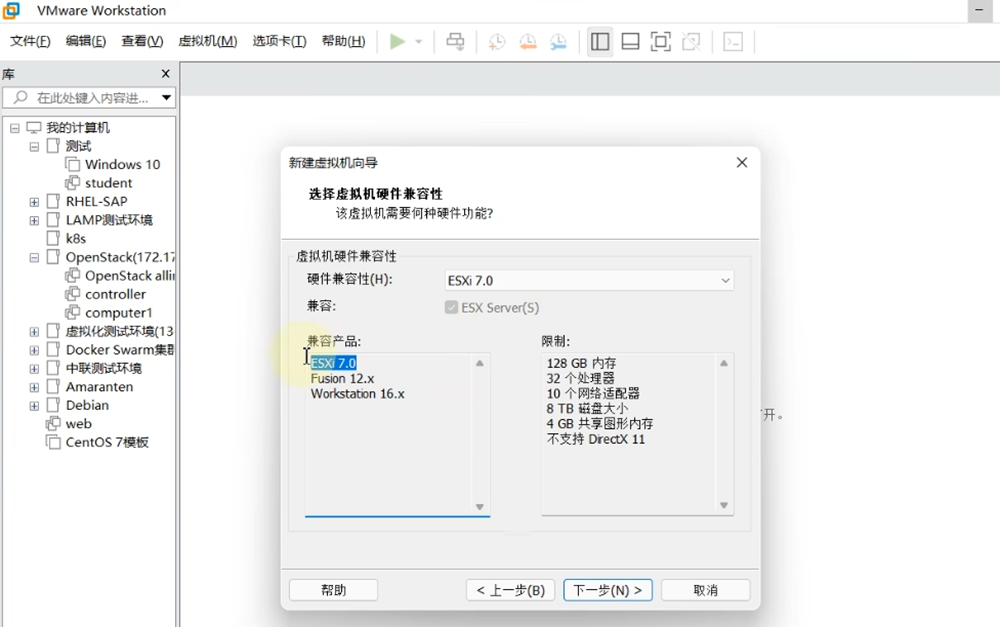Click the 限制 list scroll-up arrow
1000x627 pixels.
[724, 363]
